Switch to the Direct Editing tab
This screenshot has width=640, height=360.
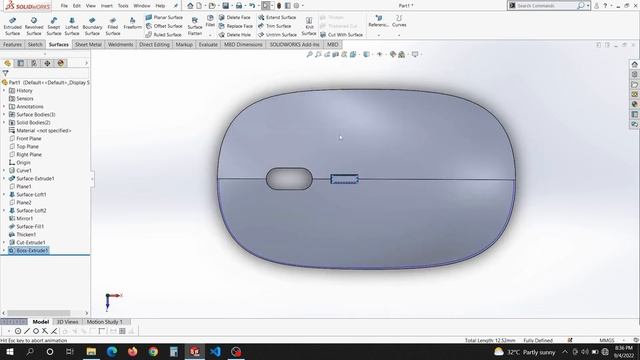pyautogui.click(x=154, y=44)
